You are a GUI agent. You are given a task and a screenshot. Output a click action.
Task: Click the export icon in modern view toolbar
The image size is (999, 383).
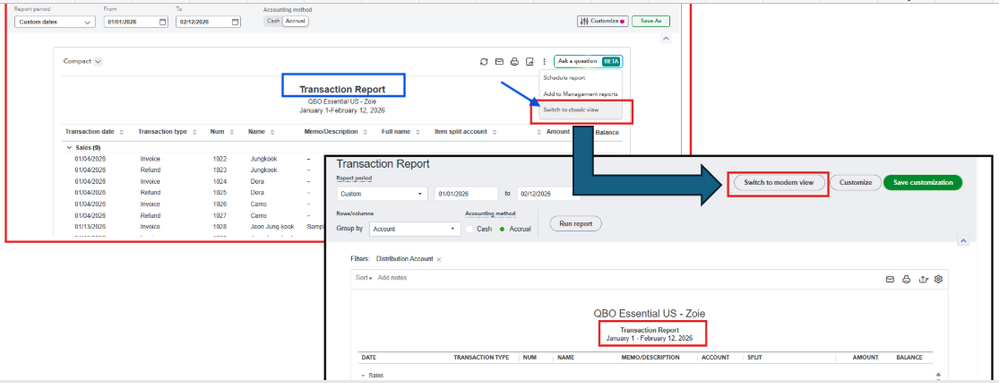click(x=529, y=61)
